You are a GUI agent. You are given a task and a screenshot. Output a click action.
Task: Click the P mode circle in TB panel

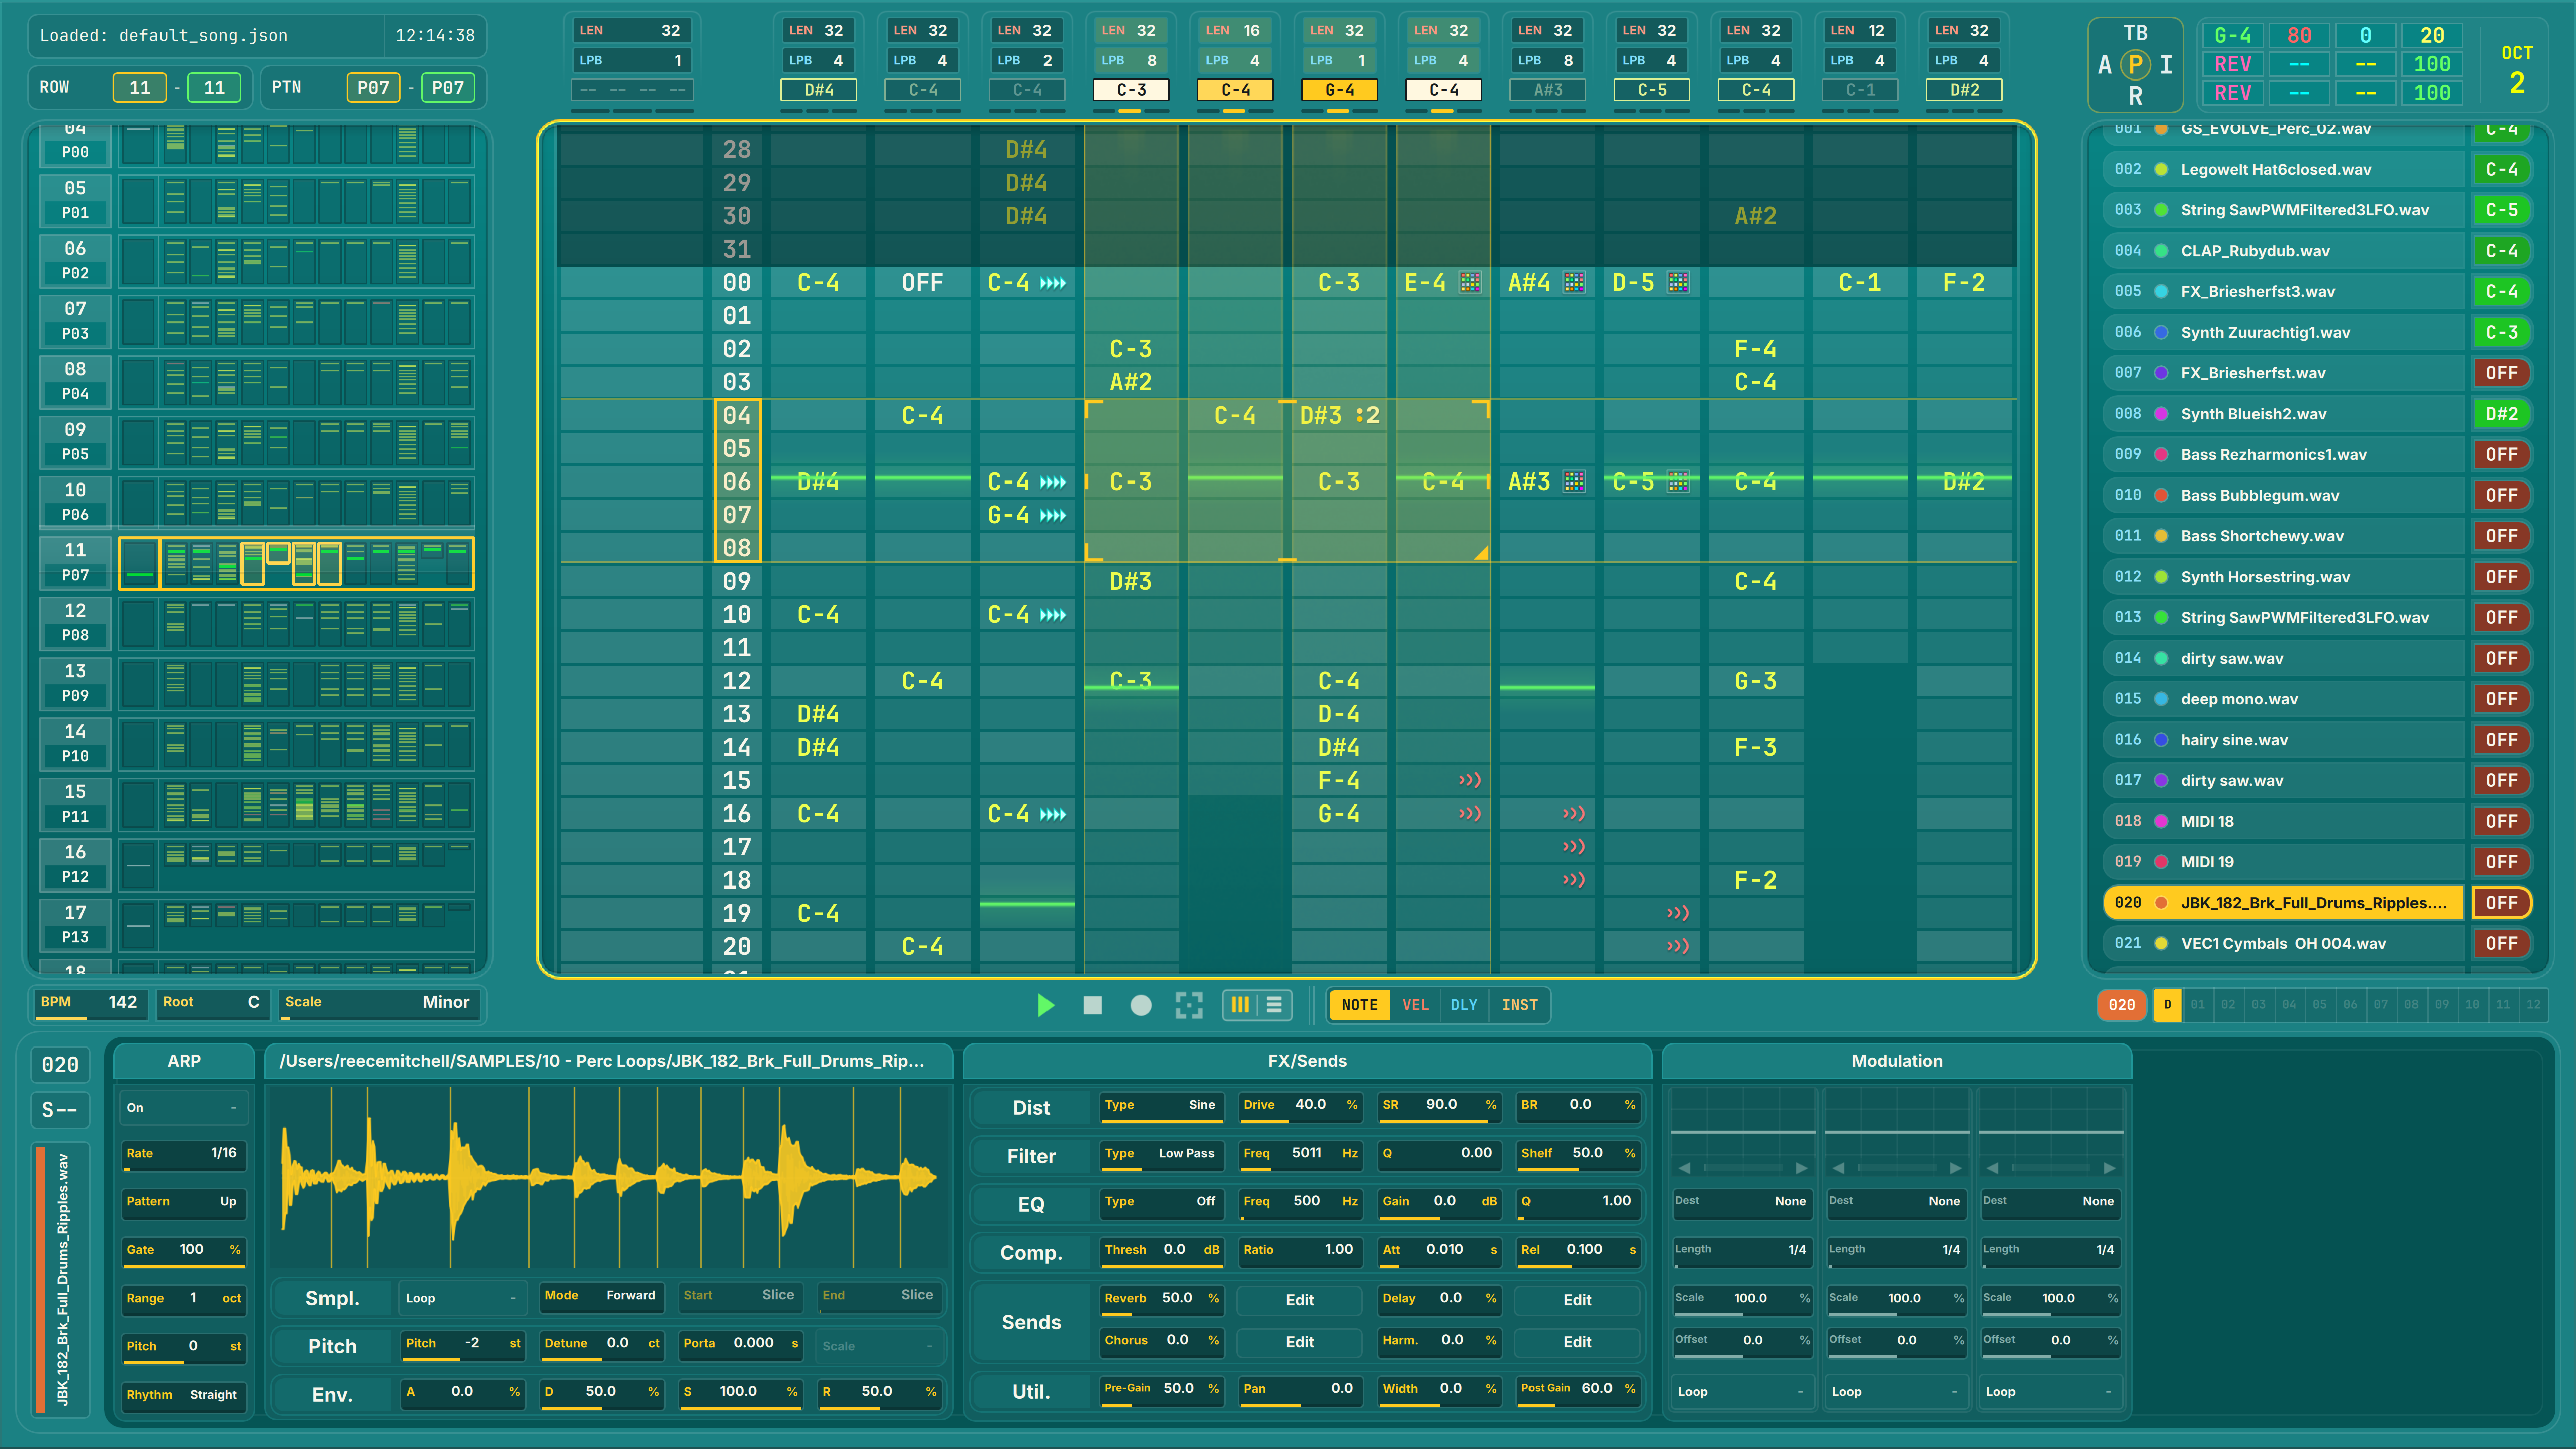tap(2135, 65)
